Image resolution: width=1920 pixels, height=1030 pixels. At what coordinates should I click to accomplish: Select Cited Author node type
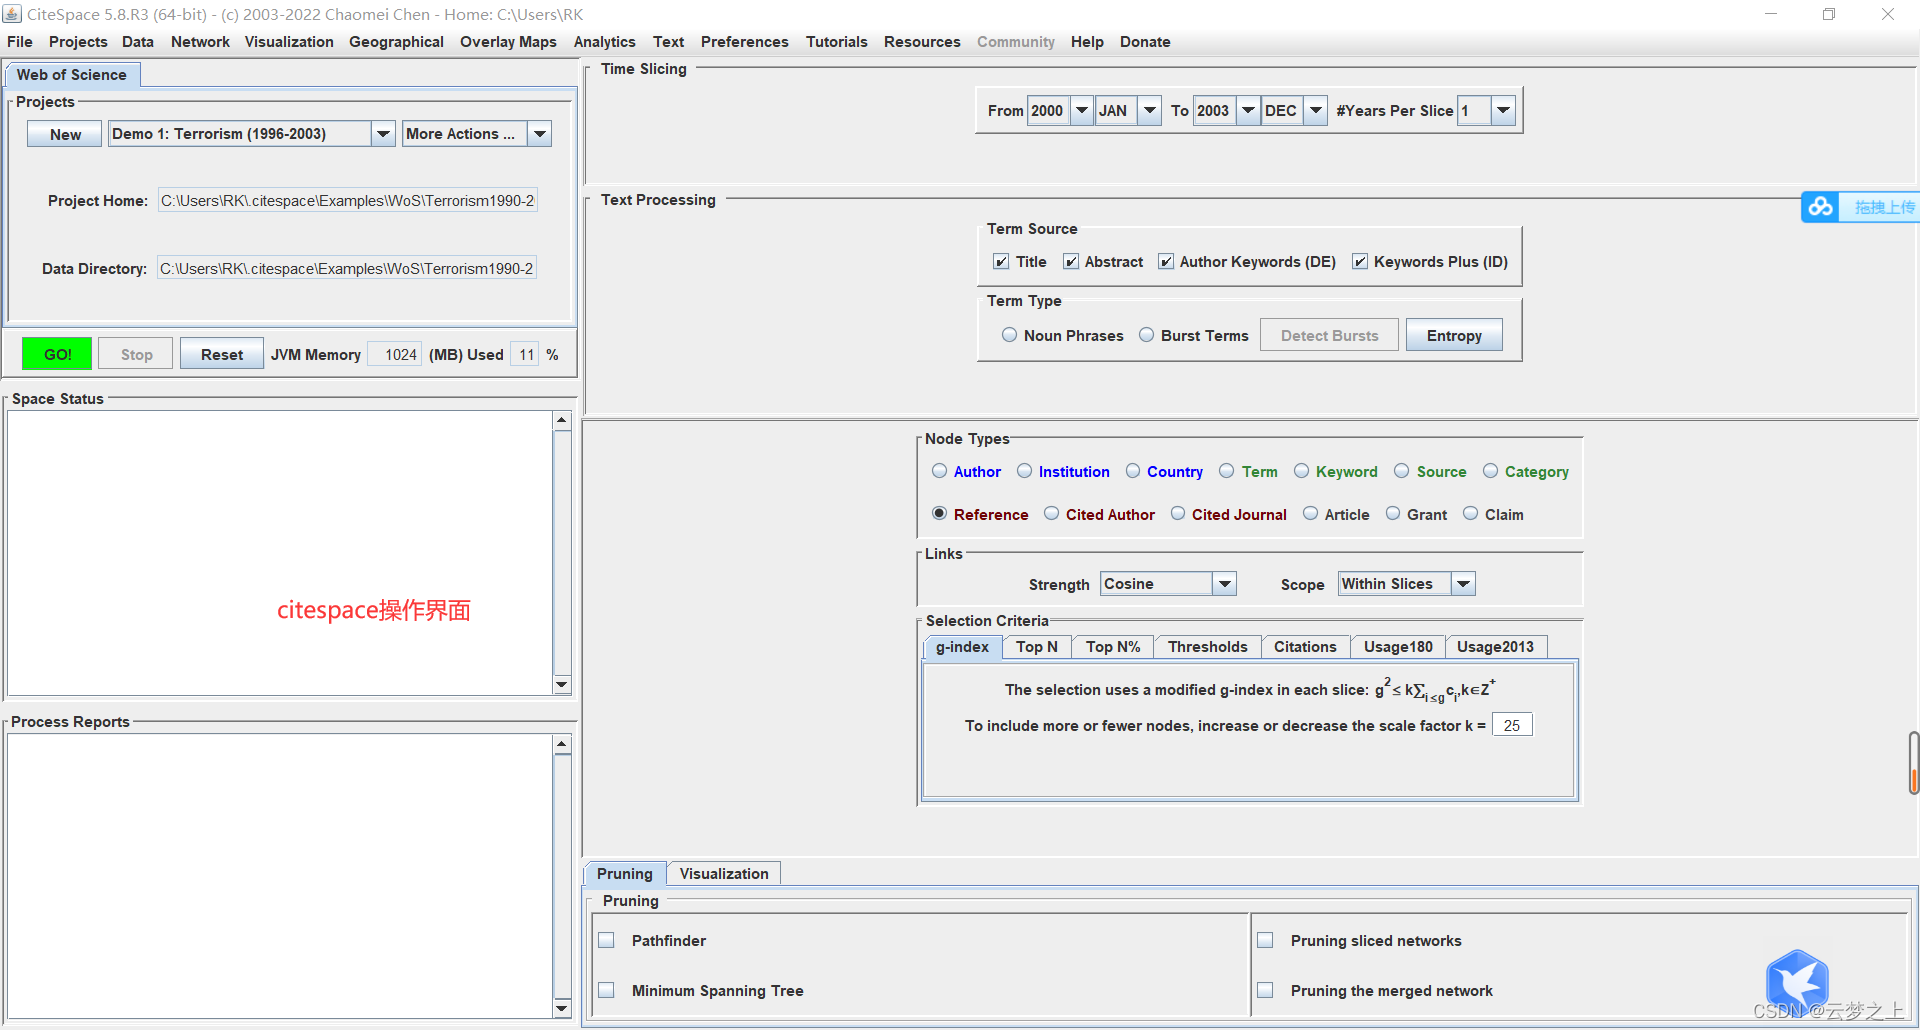pos(1051,514)
